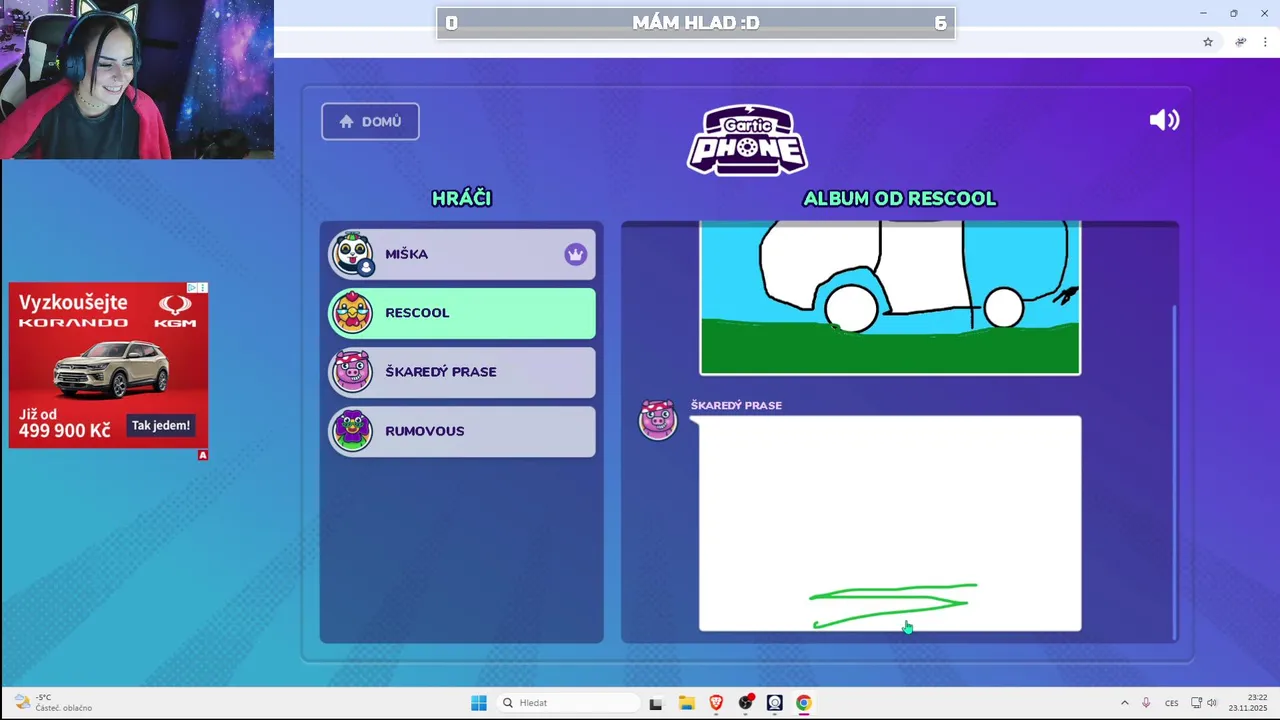Open File Explorer from the taskbar
1280x720 pixels.
coord(686,703)
